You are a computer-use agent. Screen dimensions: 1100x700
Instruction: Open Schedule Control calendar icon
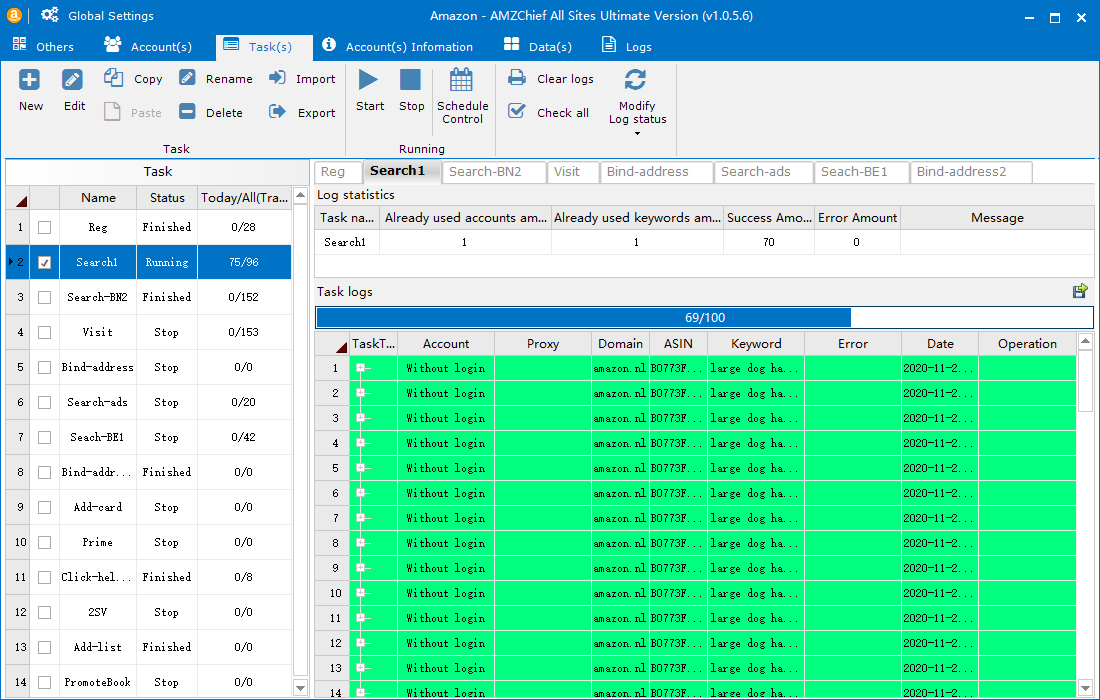pyautogui.click(x=461, y=80)
